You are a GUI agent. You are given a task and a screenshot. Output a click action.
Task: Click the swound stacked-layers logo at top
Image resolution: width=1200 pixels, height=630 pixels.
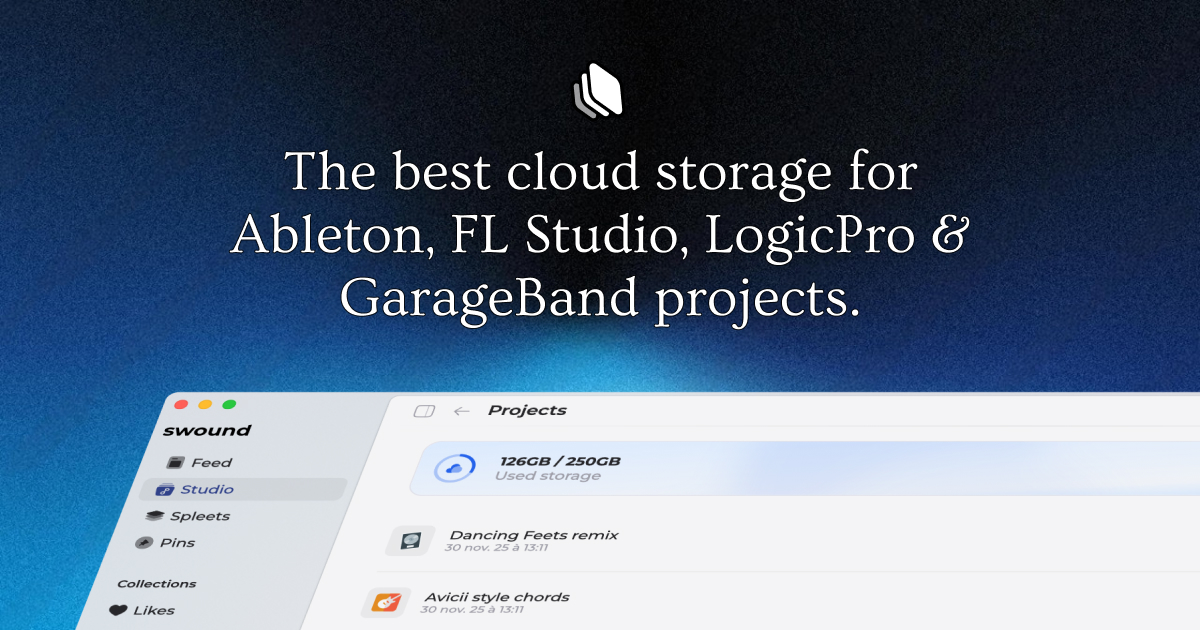(x=598, y=90)
